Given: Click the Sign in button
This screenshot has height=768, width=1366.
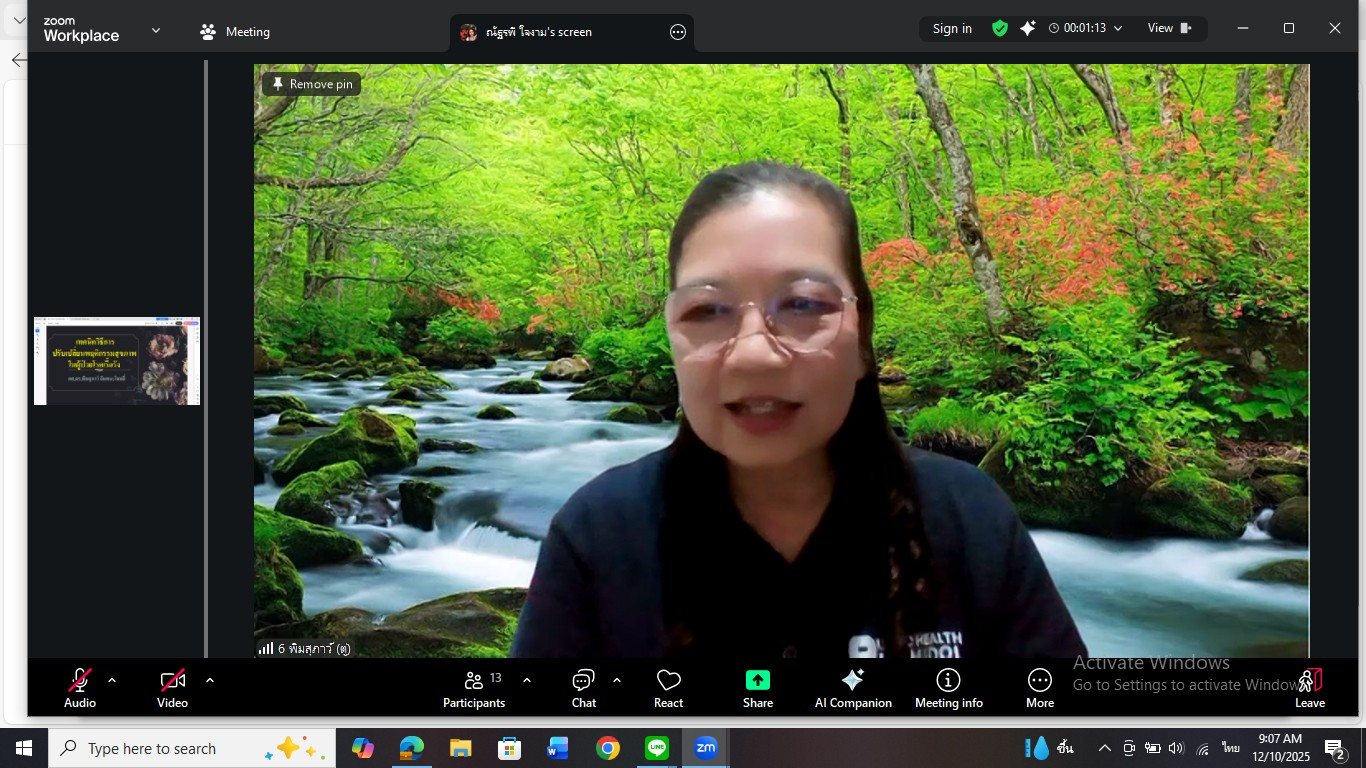Looking at the screenshot, I should 951,29.
